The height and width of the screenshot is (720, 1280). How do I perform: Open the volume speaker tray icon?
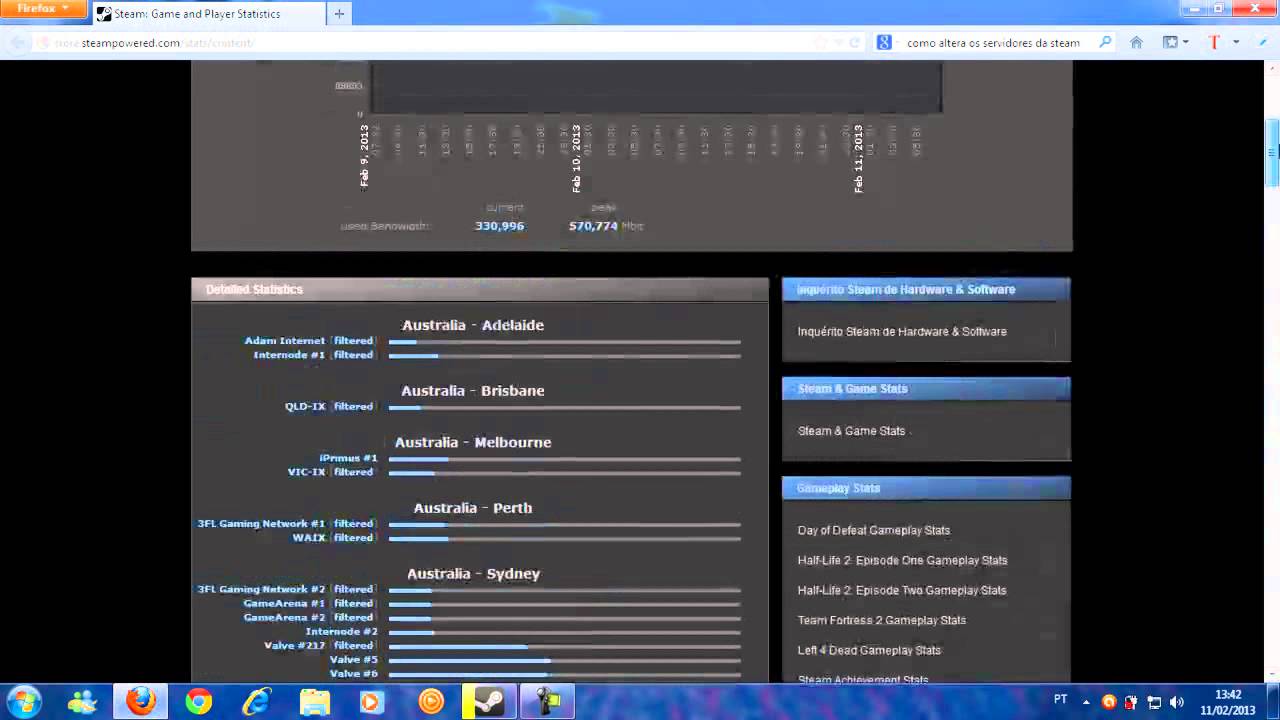(1176, 702)
